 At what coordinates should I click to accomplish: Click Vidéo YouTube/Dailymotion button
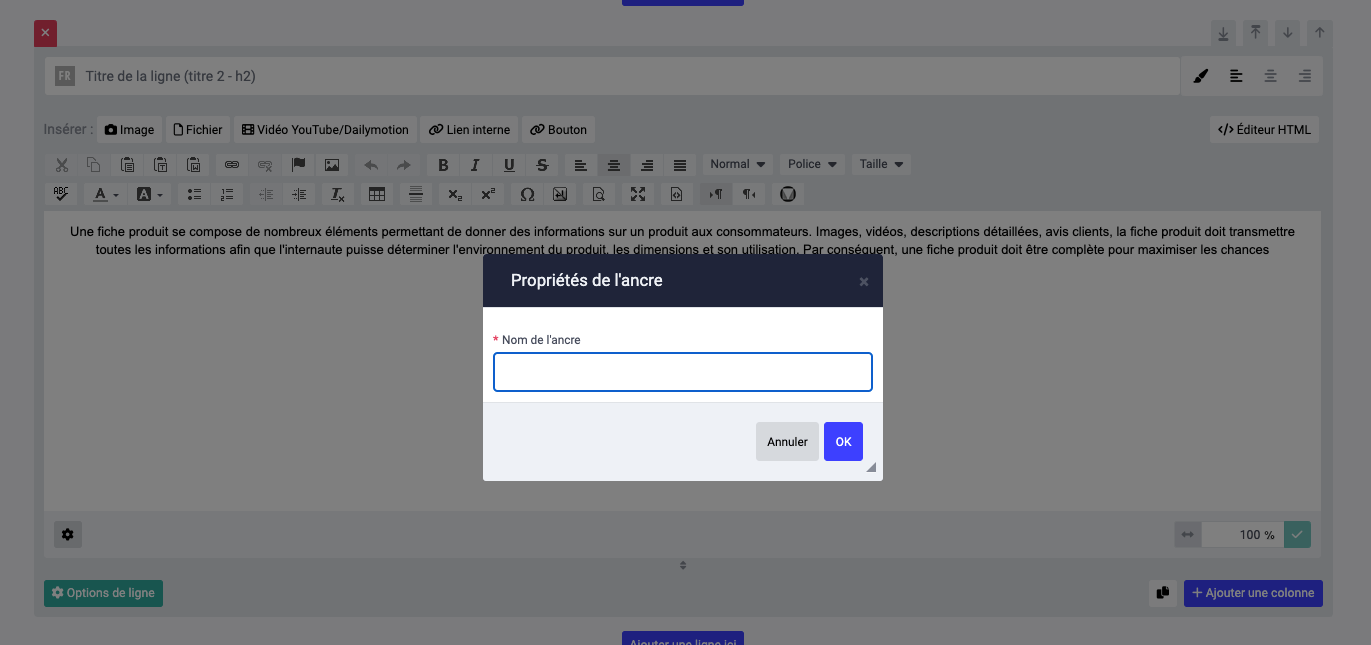tap(325, 130)
